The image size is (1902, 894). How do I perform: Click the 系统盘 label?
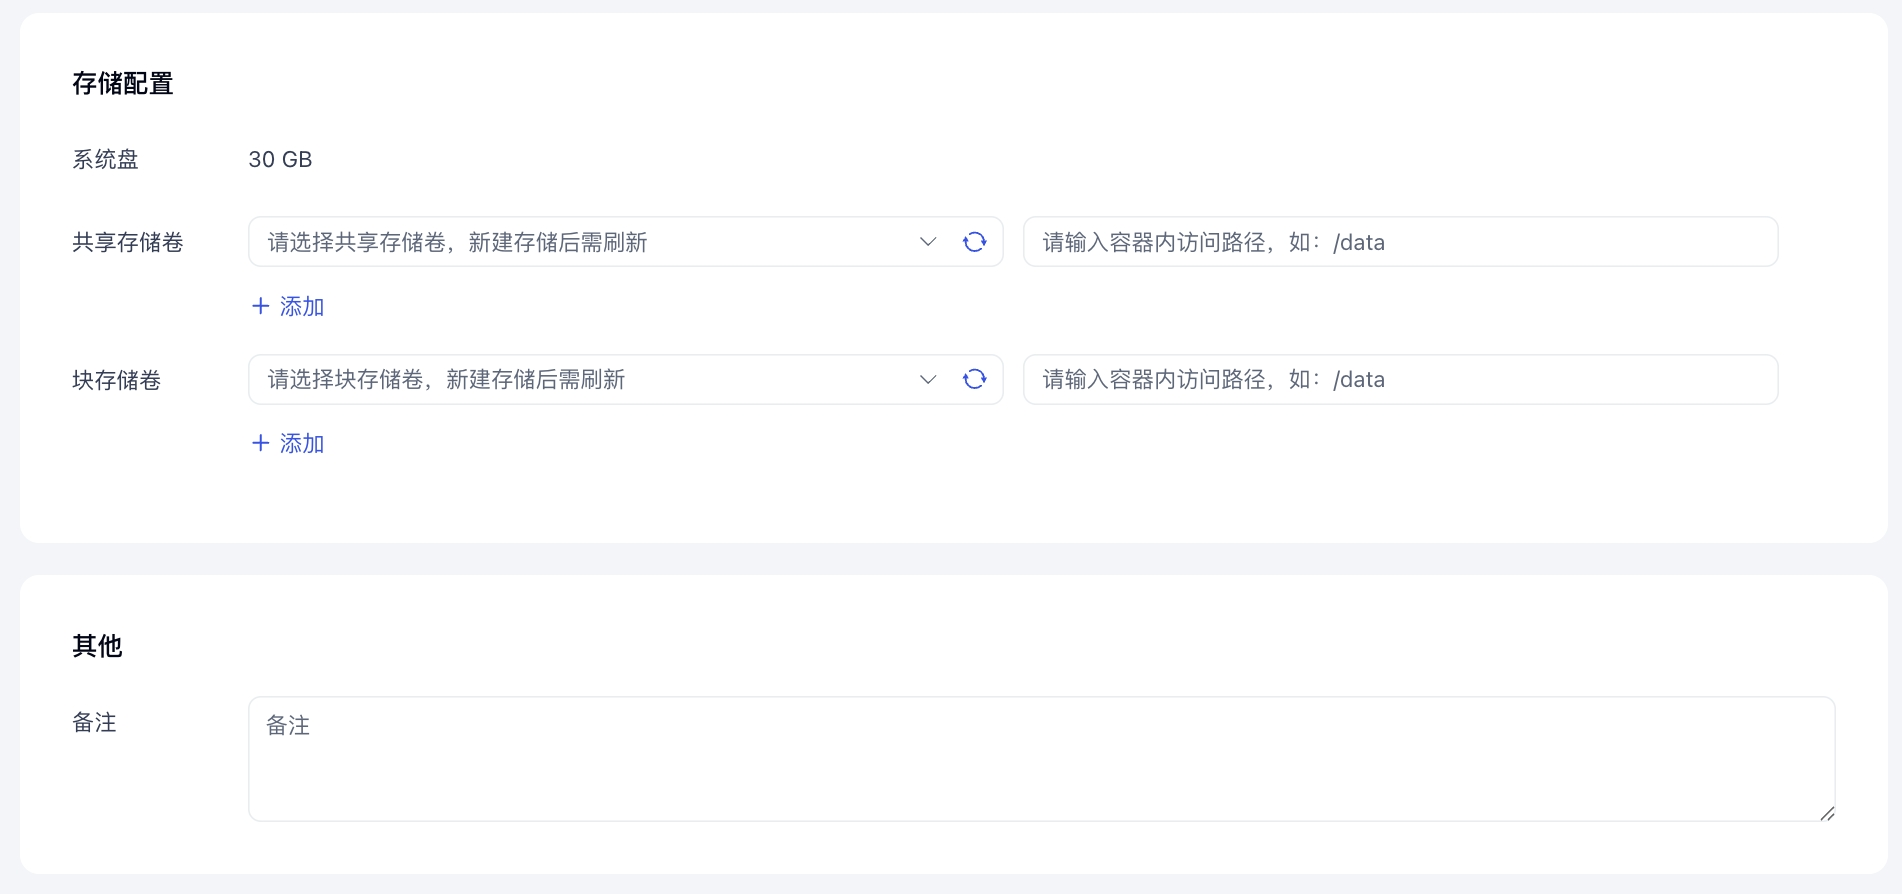106,159
